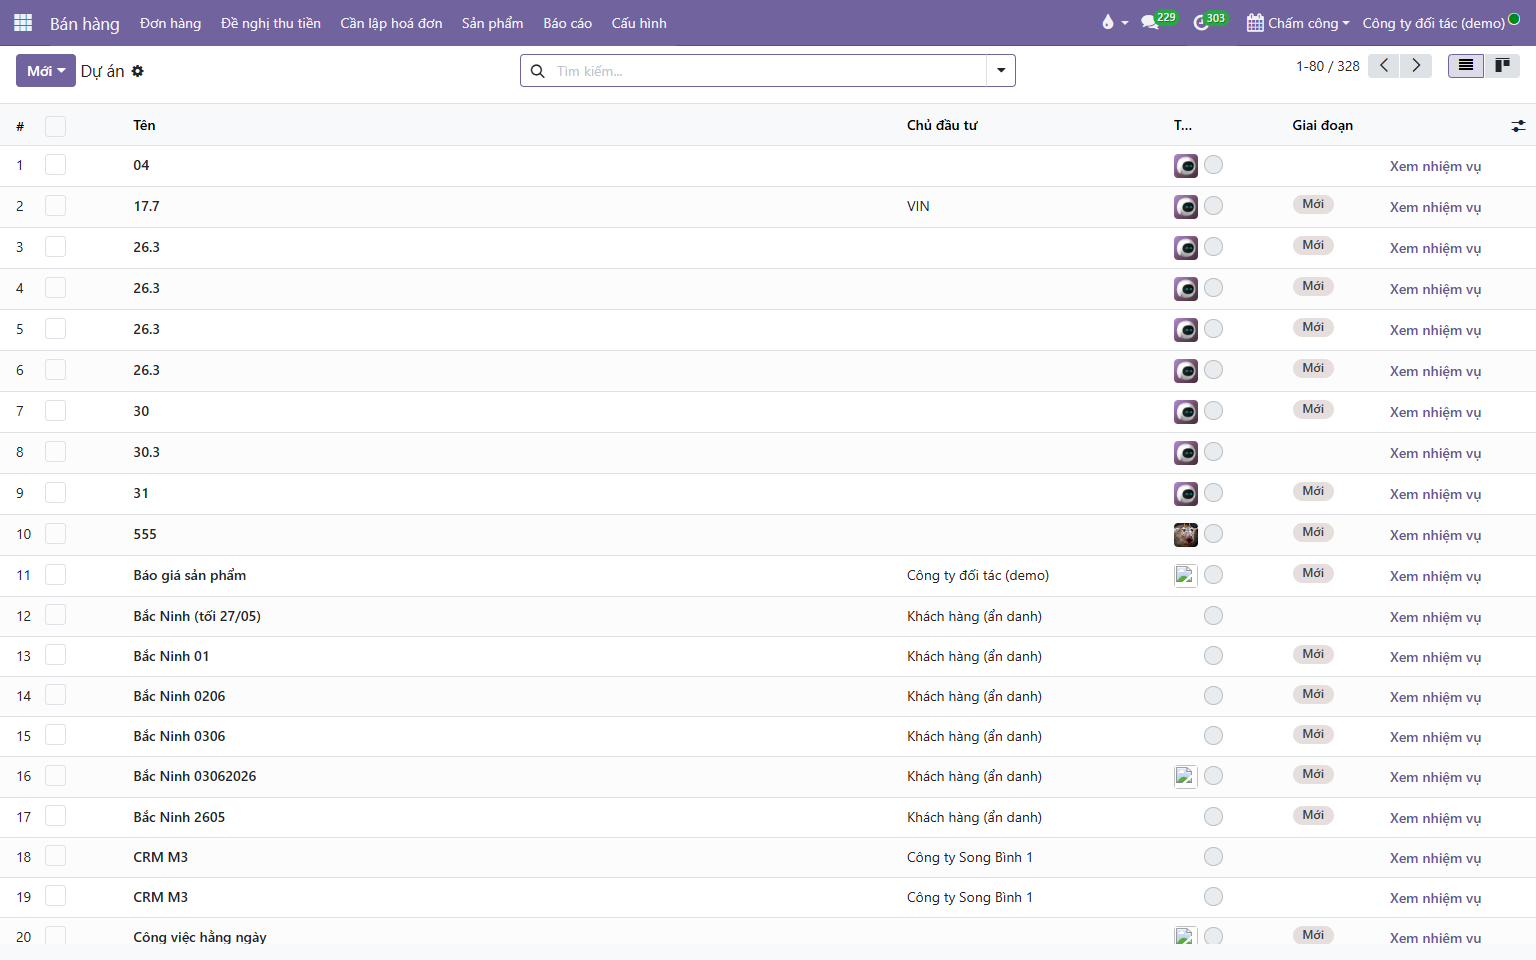Tick checkbox for row 555

(x=55, y=534)
